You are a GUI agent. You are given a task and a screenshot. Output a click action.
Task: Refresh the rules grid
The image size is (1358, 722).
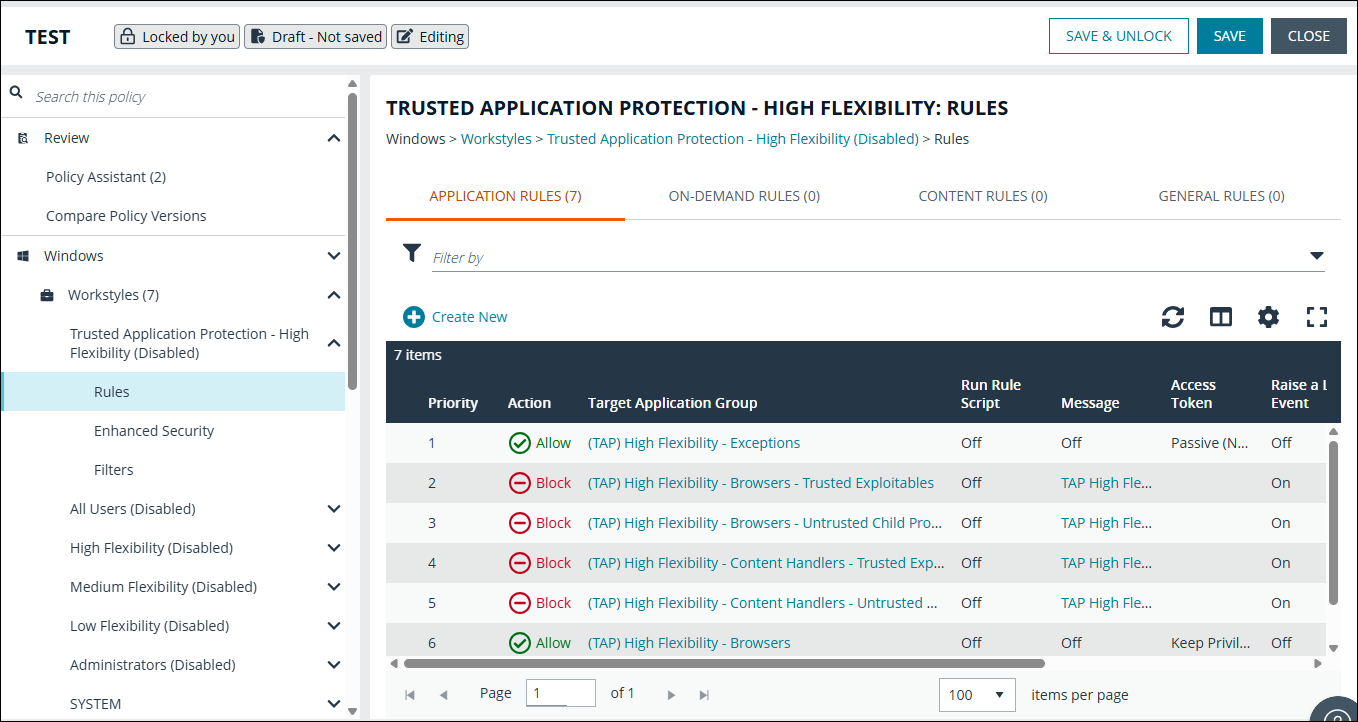tap(1173, 316)
